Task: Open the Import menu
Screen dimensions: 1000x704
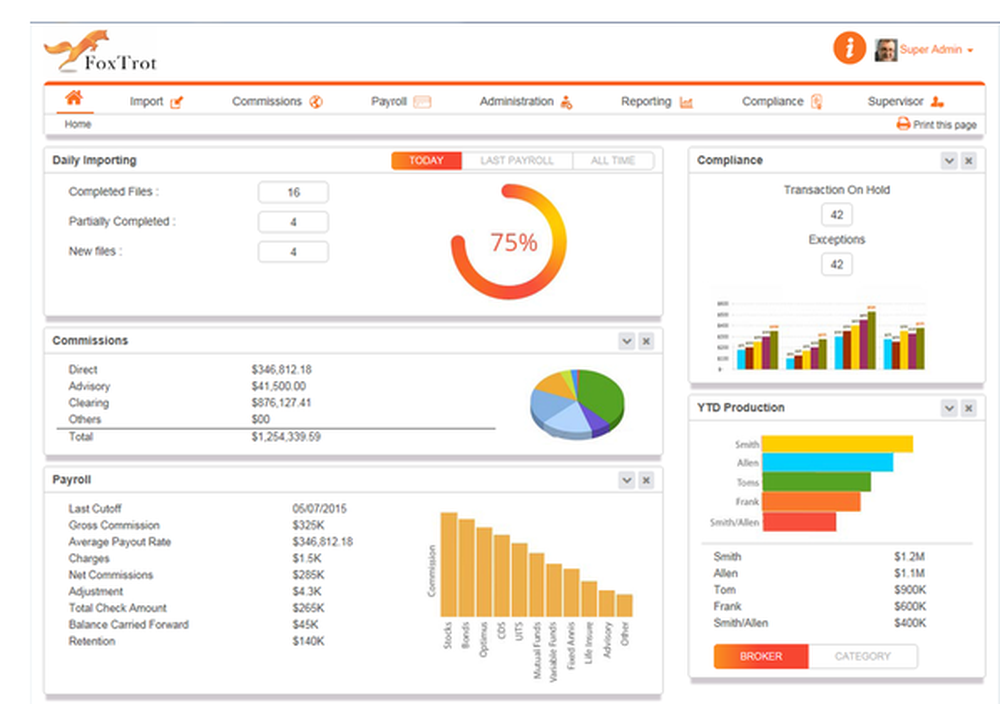Action: [156, 102]
